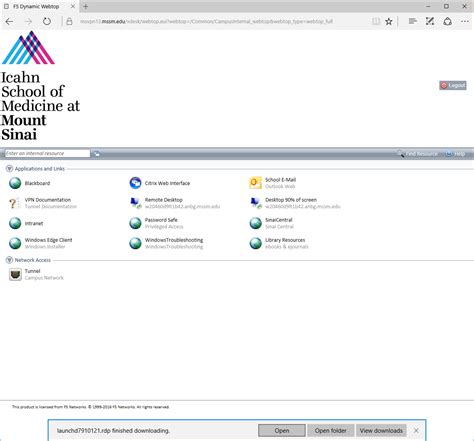The width and height of the screenshot is (474, 441).
Task: Open browser more options menu
Action: (x=465, y=22)
